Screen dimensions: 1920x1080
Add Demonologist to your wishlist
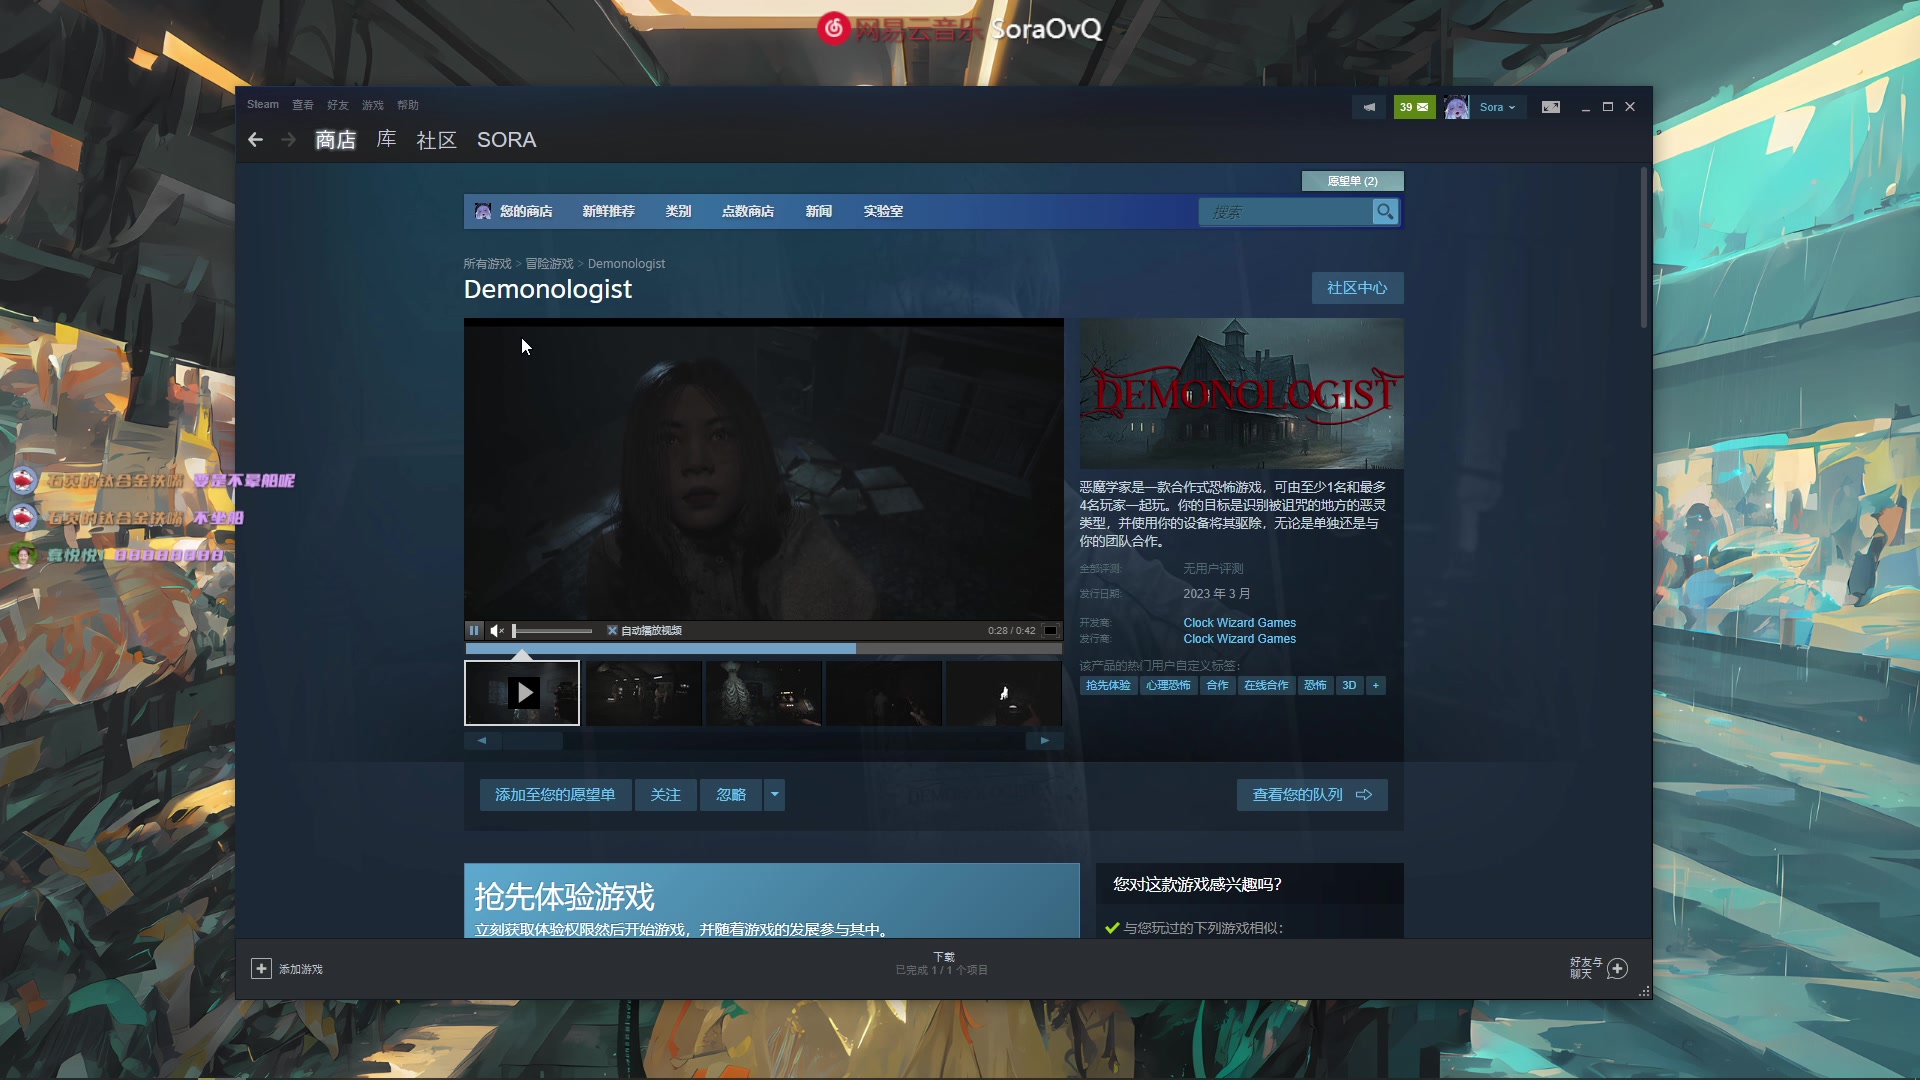[555, 794]
